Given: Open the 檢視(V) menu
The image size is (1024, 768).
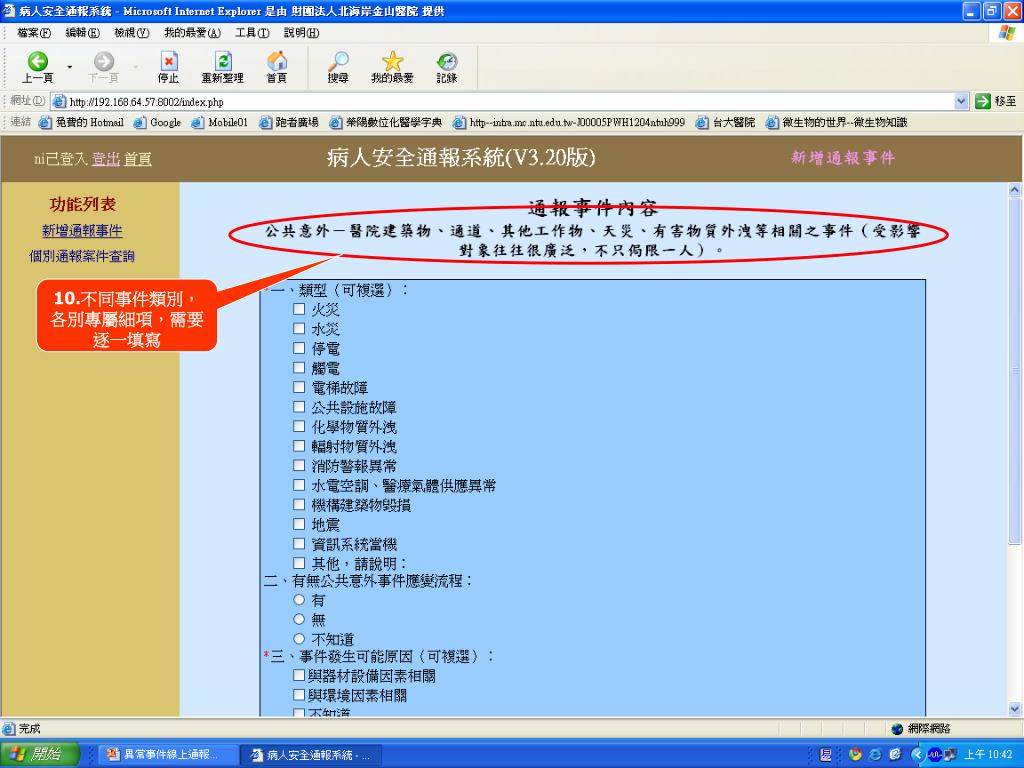Looking at the screenshot, I should pos(131,33).
